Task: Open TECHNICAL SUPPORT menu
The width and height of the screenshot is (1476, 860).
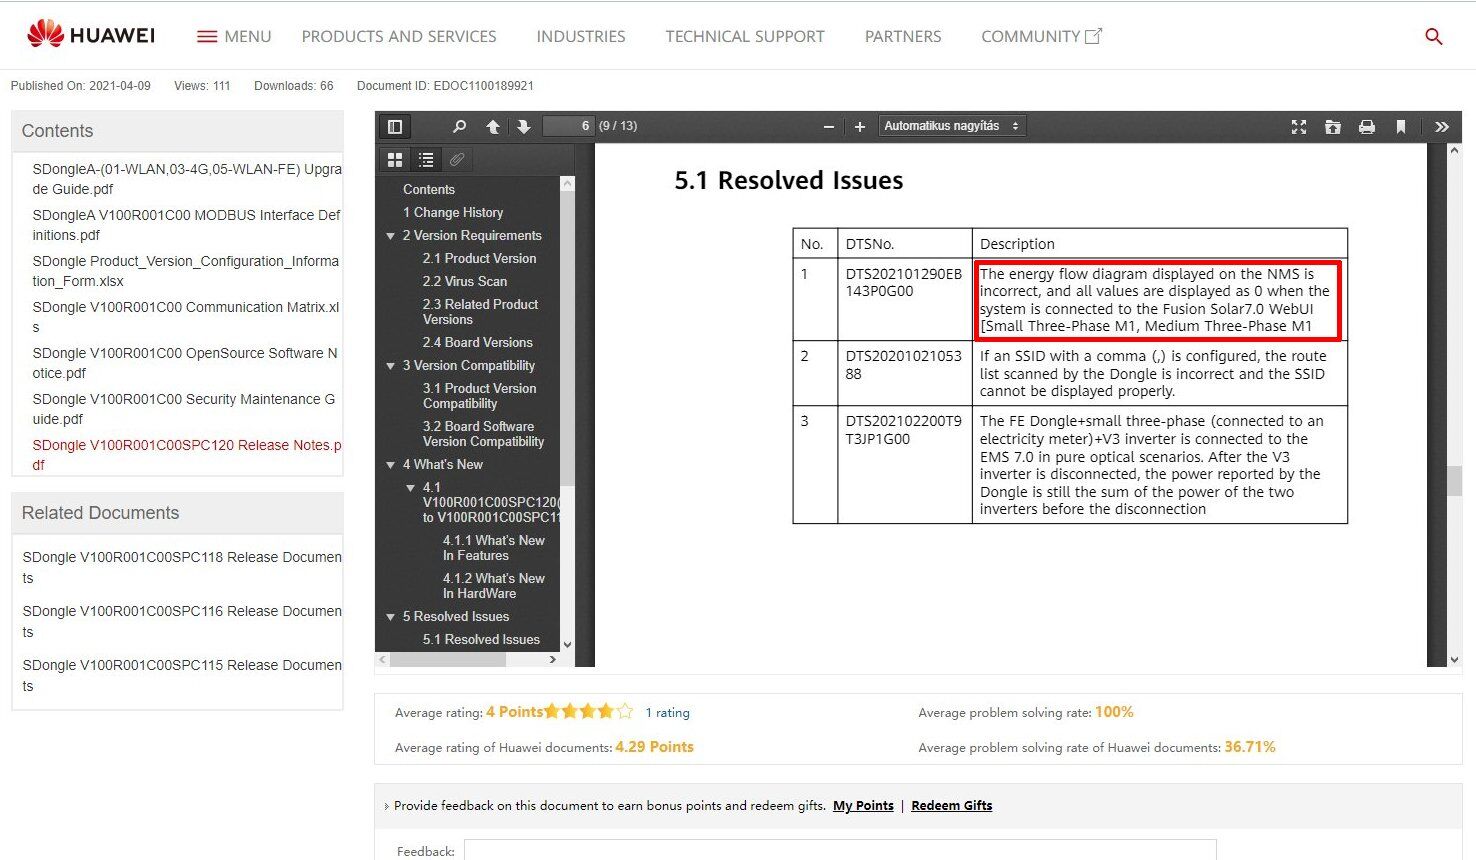Action: pyautogui.click(x=745, y=36)
